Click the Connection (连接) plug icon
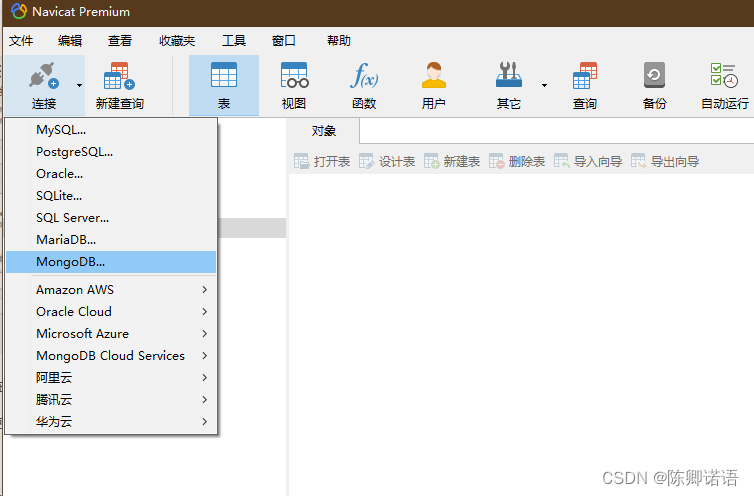 tap(43, 76)
